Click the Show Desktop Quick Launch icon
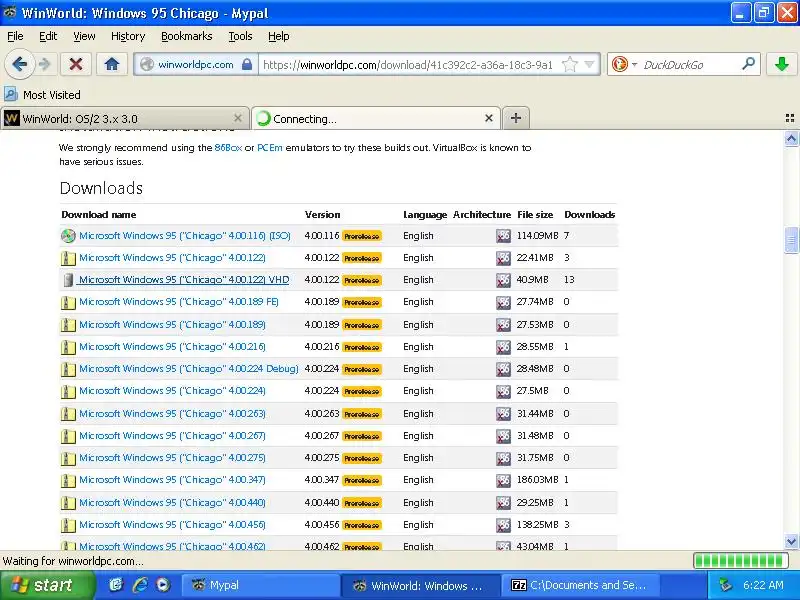Viewport: 800px width, 600px height. (x=116, y=585)
